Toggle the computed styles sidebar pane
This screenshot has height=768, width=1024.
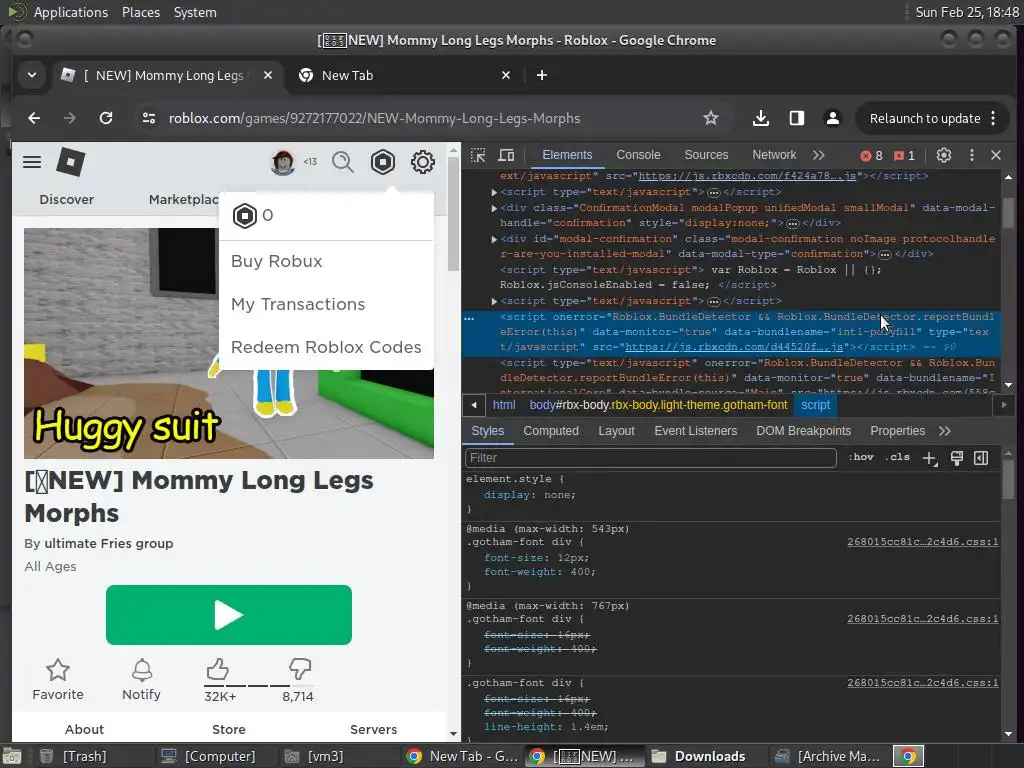981,458
